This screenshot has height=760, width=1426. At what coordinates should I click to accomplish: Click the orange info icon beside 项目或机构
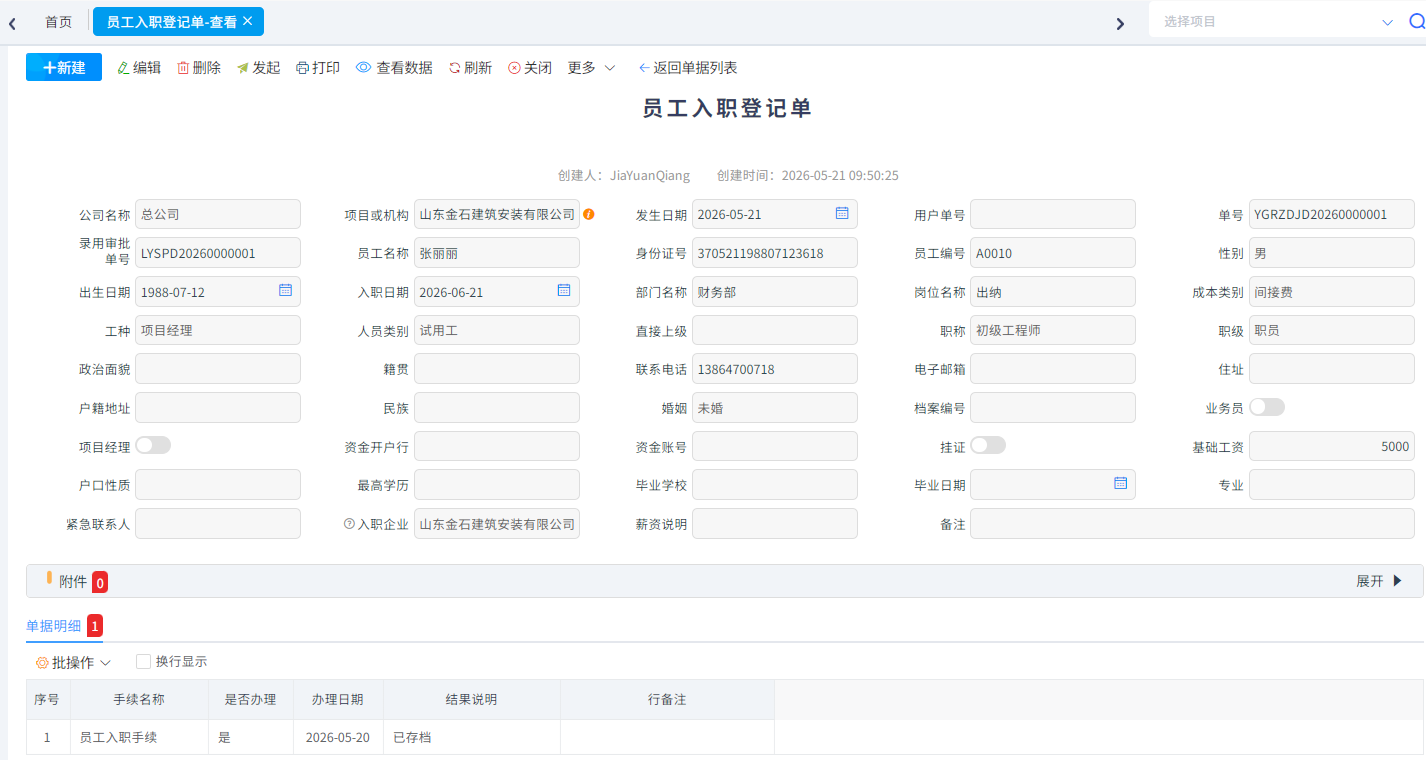pyautogui.click(x=589, y=214)
